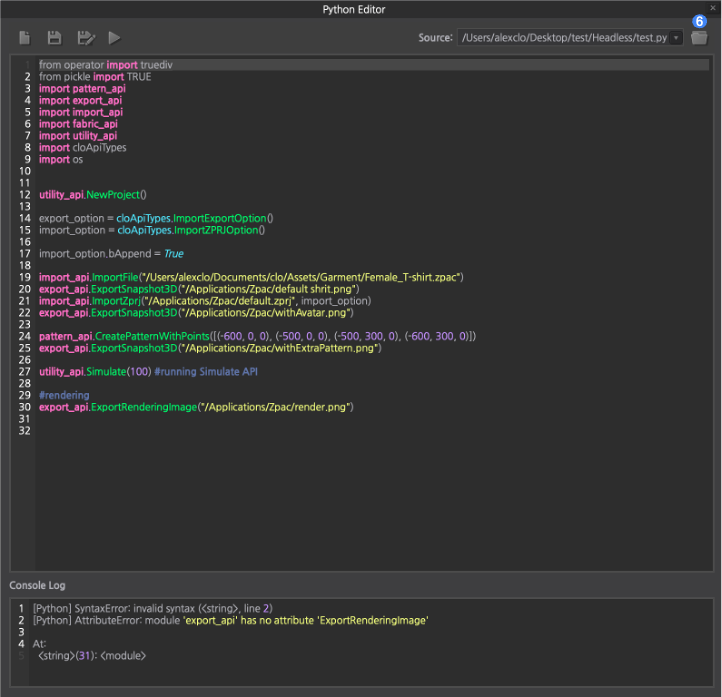
Task: Click the 'import export_api' line
Action: [80, 100]
